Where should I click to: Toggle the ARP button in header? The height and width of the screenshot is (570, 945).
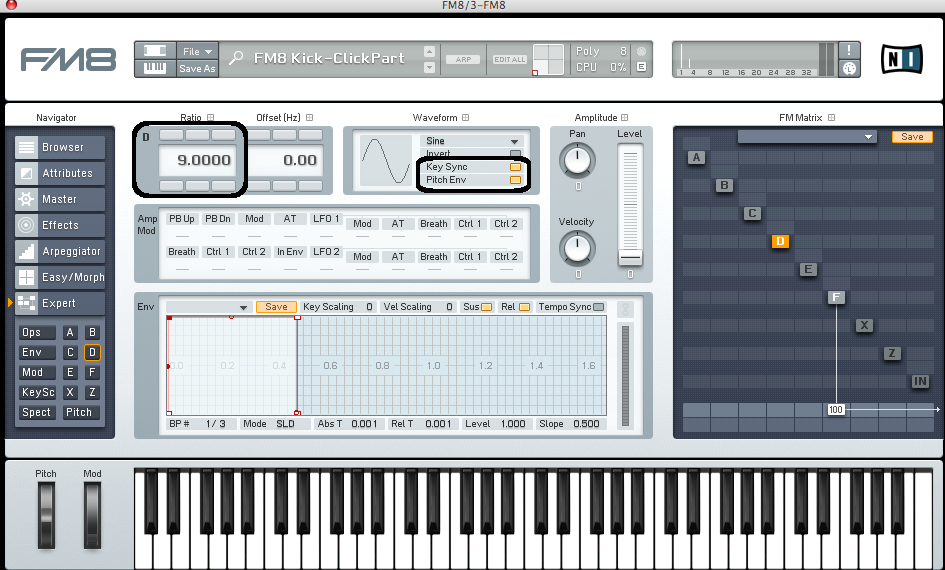tap(463, 60)
